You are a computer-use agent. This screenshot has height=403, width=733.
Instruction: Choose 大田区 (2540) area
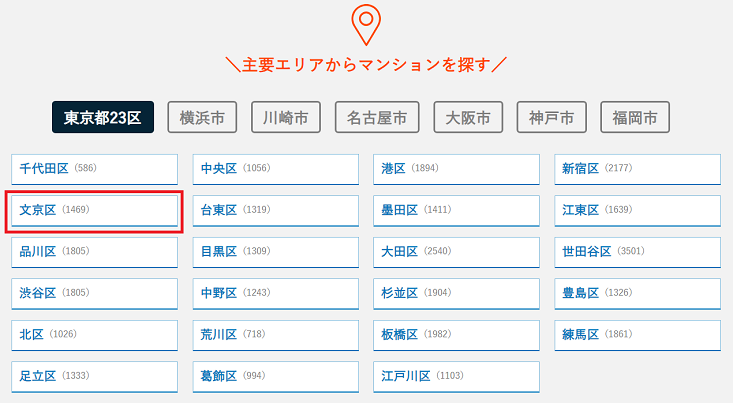tap(456, 252)
